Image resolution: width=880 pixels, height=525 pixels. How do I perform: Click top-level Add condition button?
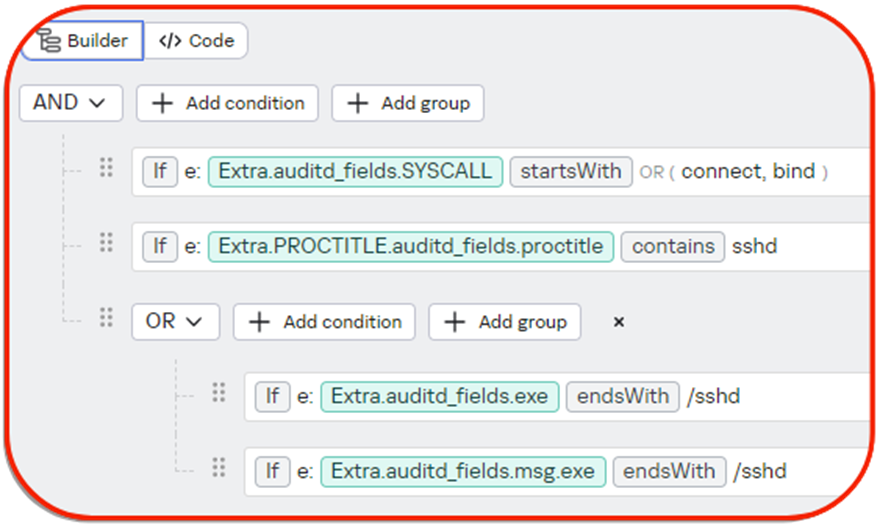point(228,103)
